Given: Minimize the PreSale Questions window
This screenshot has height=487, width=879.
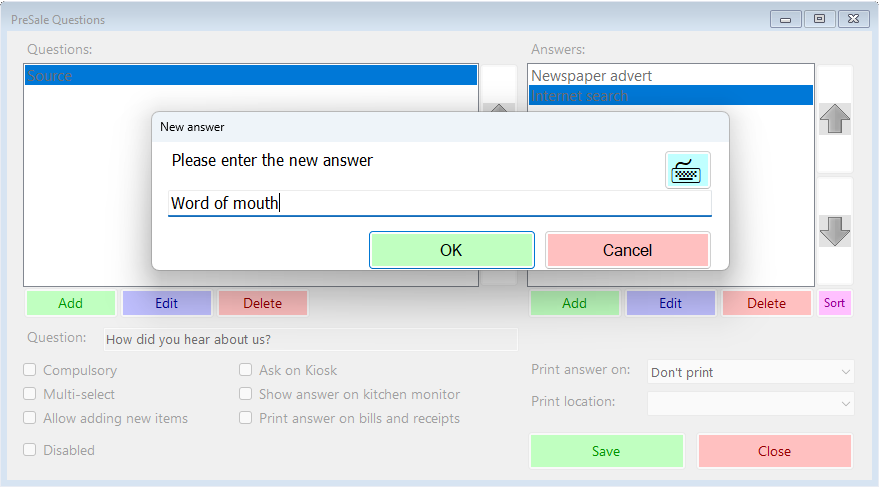Looking at the screenshot, I should (x=785, y=20).
